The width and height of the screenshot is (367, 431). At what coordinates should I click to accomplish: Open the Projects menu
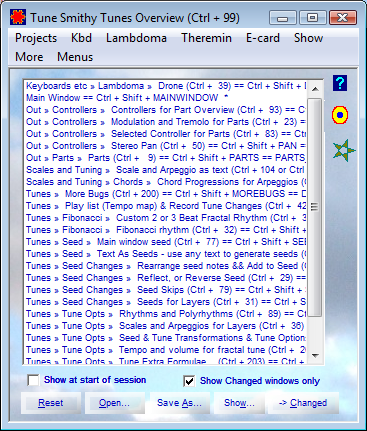coord(36,38)
